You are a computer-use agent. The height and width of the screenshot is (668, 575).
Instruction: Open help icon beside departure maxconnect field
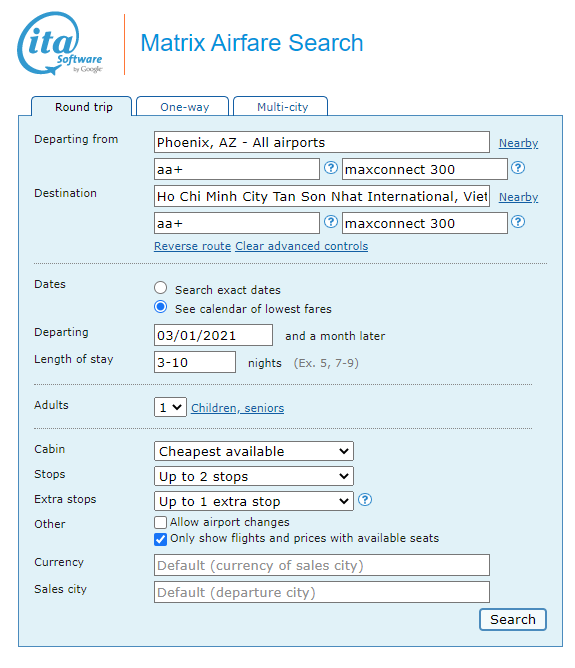[x=518, y=168]
